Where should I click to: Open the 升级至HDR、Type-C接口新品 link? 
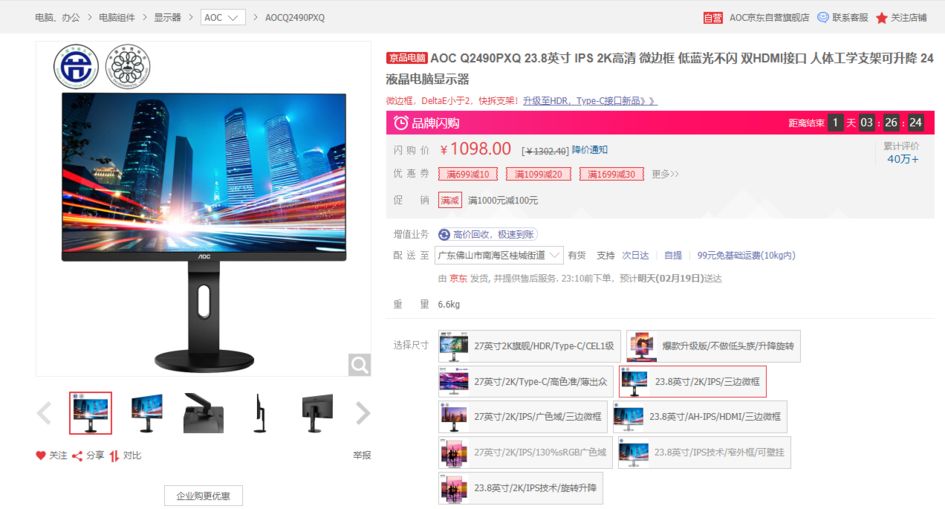click(x=589, y=101)
